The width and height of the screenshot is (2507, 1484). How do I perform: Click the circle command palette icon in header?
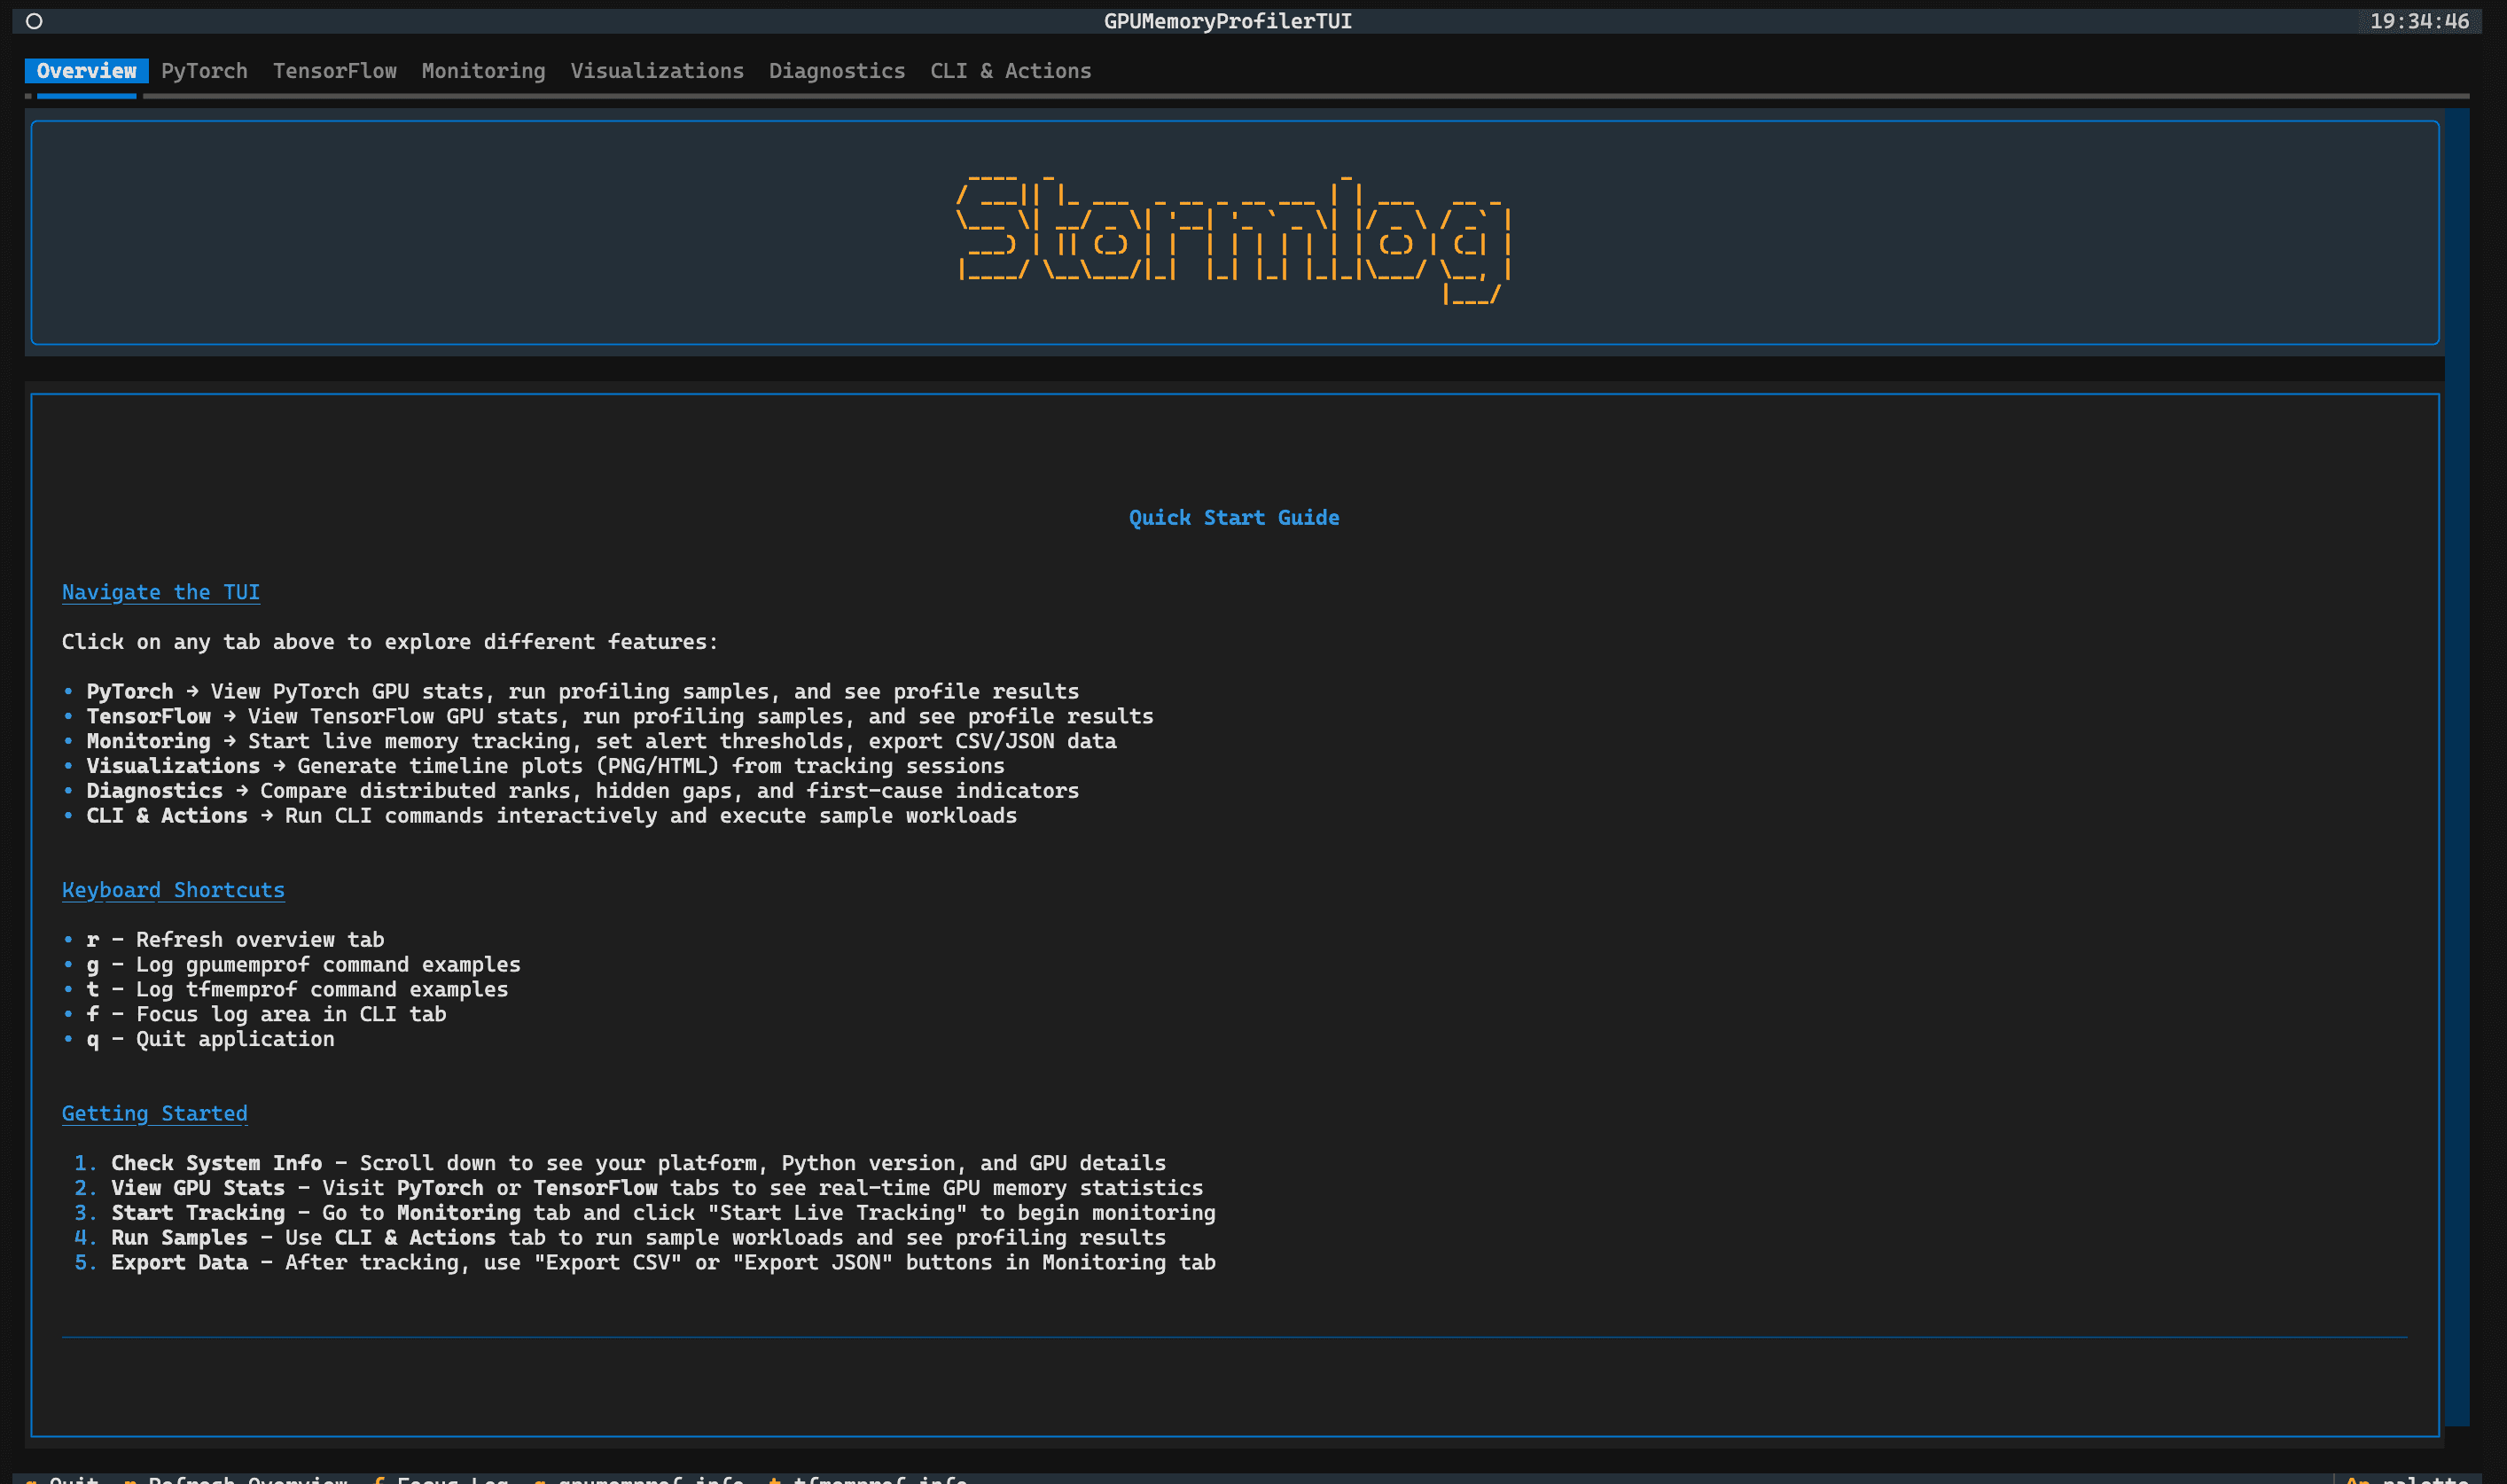coord(34,21)
